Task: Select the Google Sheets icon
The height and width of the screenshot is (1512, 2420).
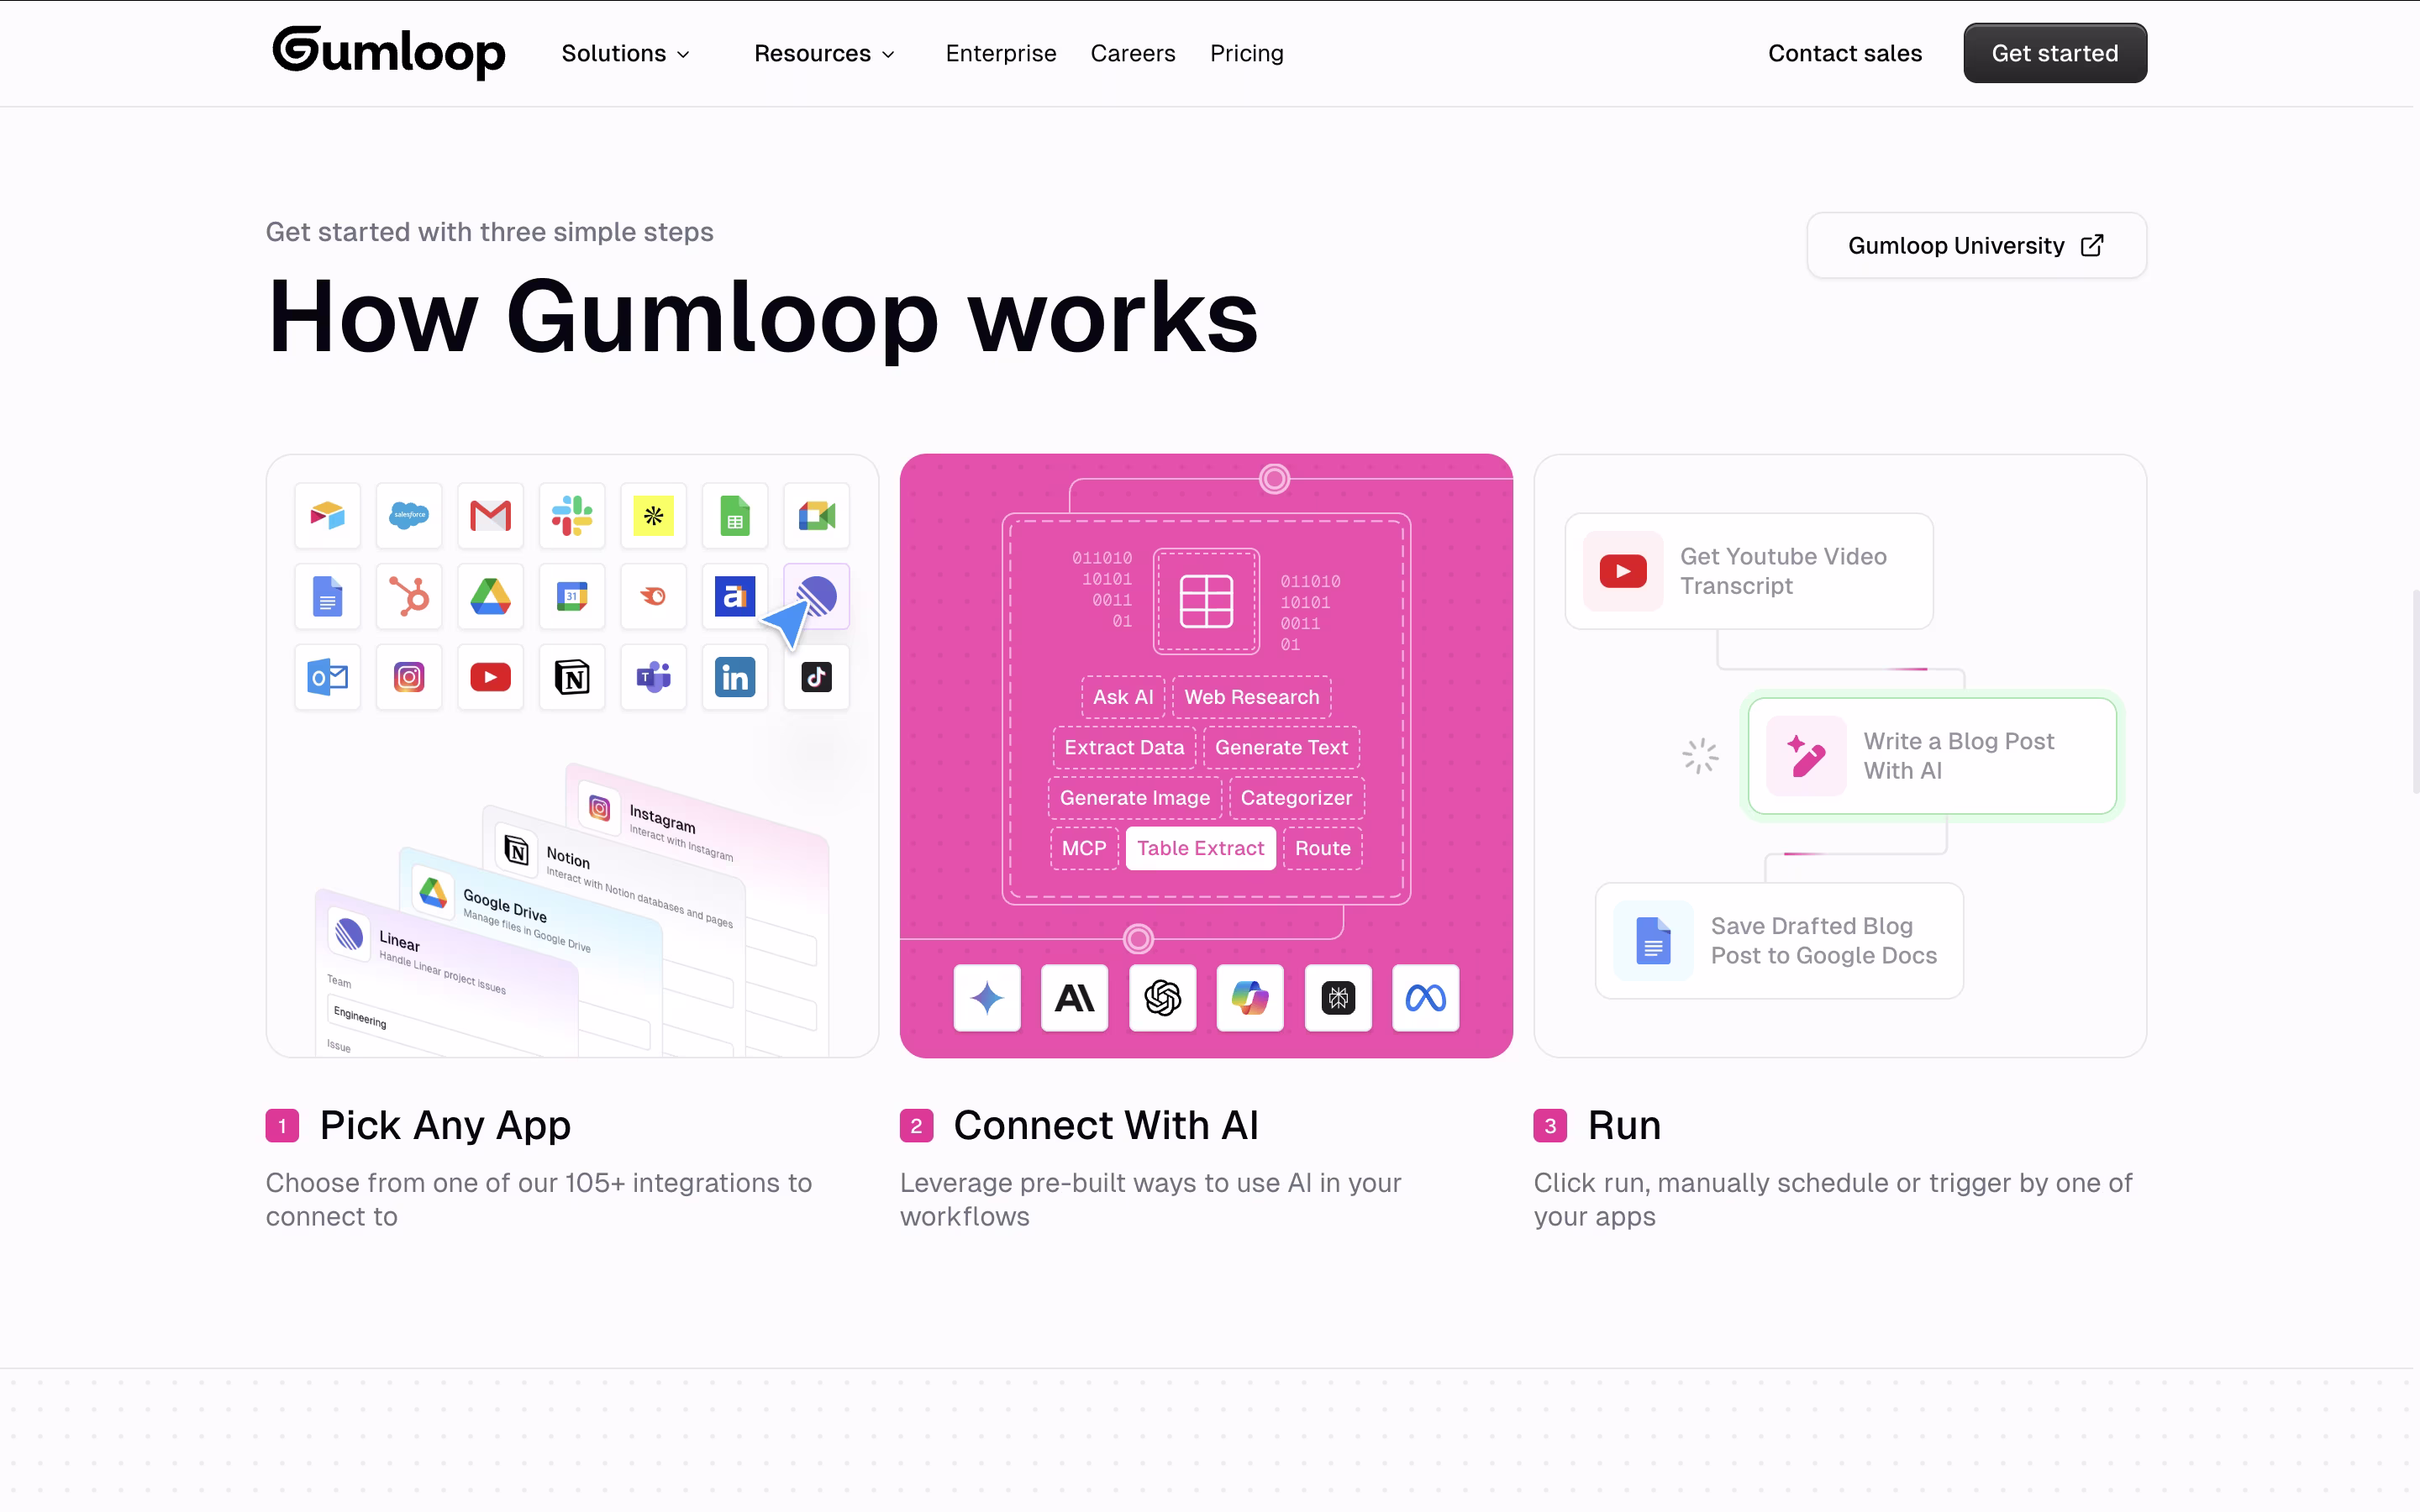Action: [x=735, y=516]
